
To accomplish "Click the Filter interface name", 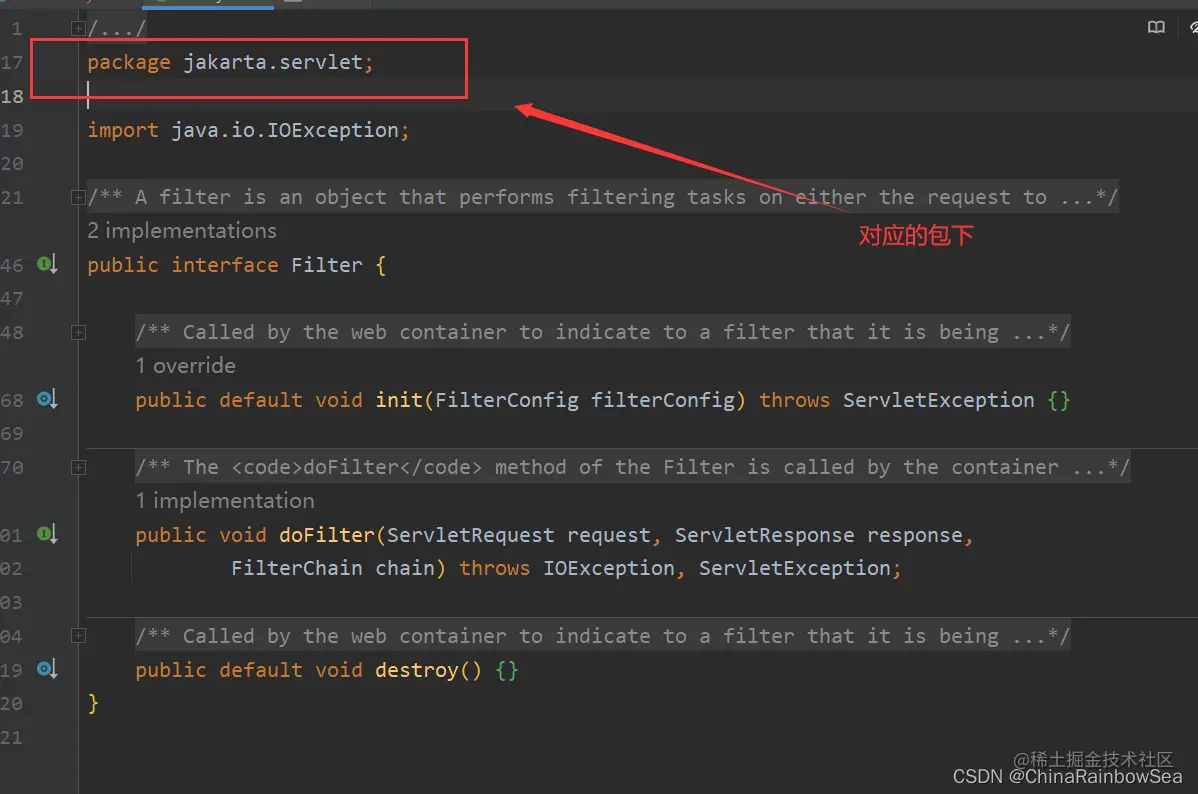I will [327, 265].
